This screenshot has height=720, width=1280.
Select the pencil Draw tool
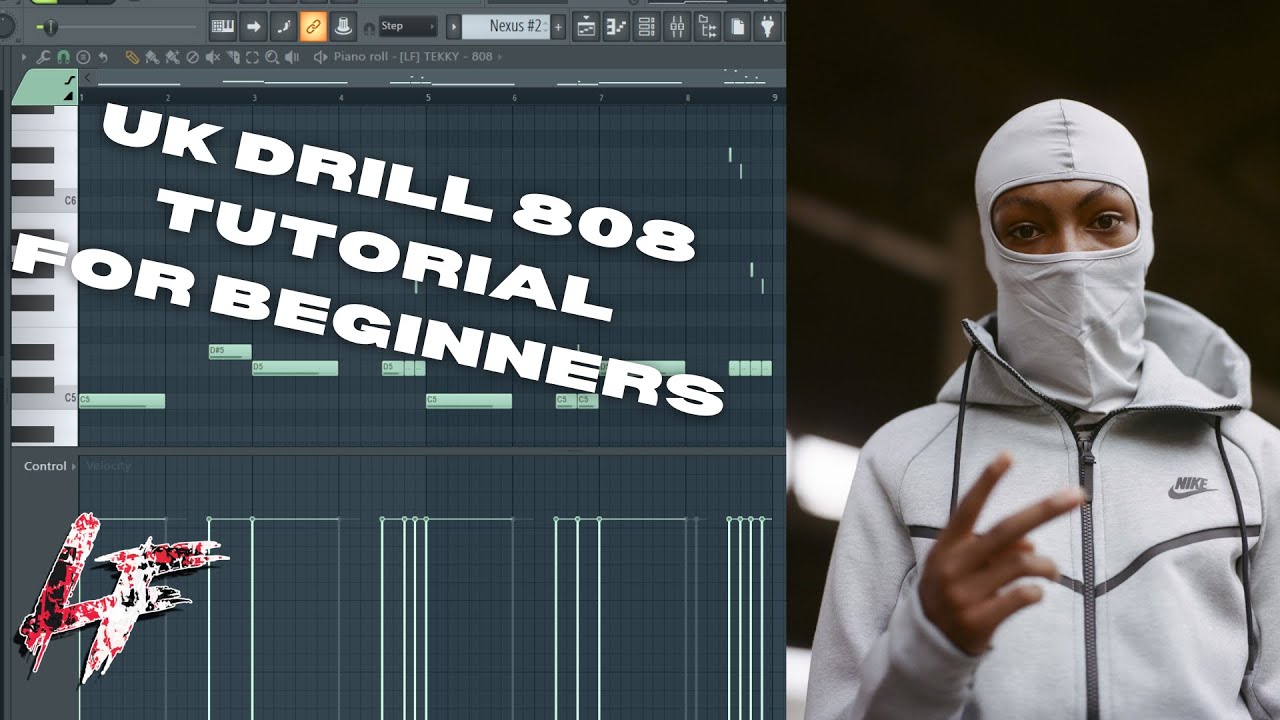tap(132, 57)
